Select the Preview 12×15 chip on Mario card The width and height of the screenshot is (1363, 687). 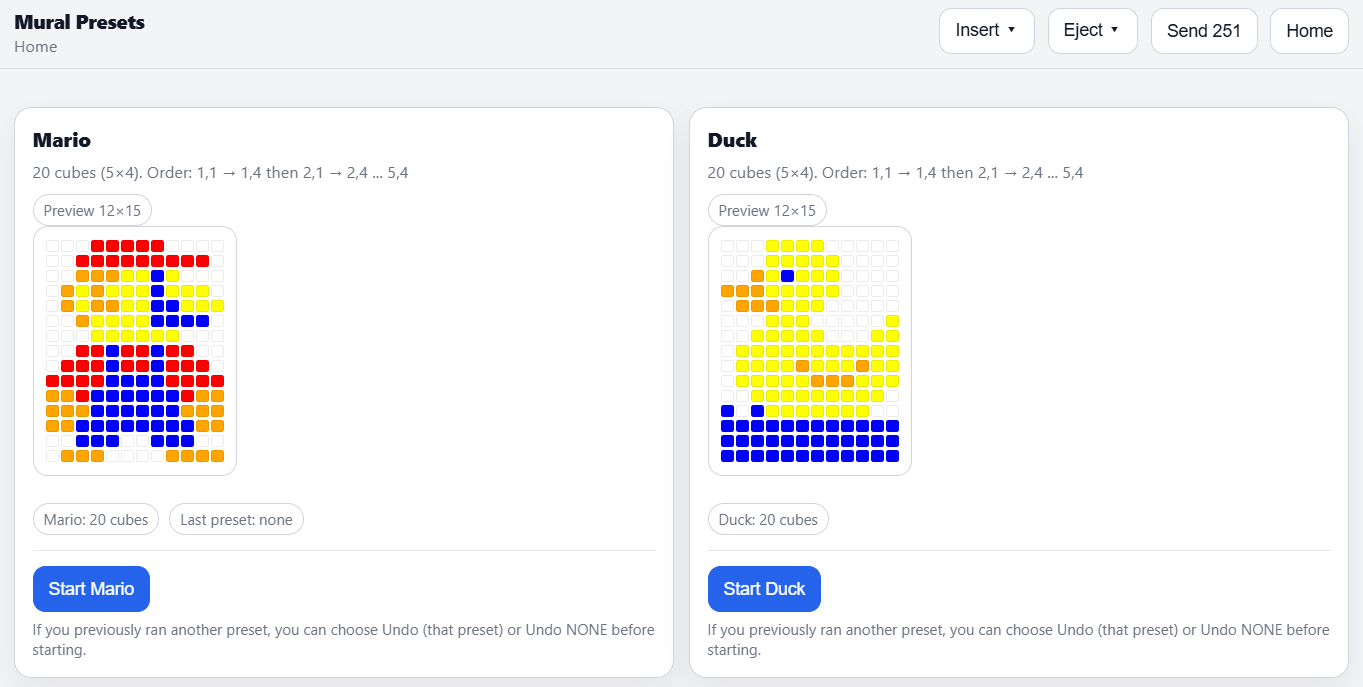click(x=91, y=210)
